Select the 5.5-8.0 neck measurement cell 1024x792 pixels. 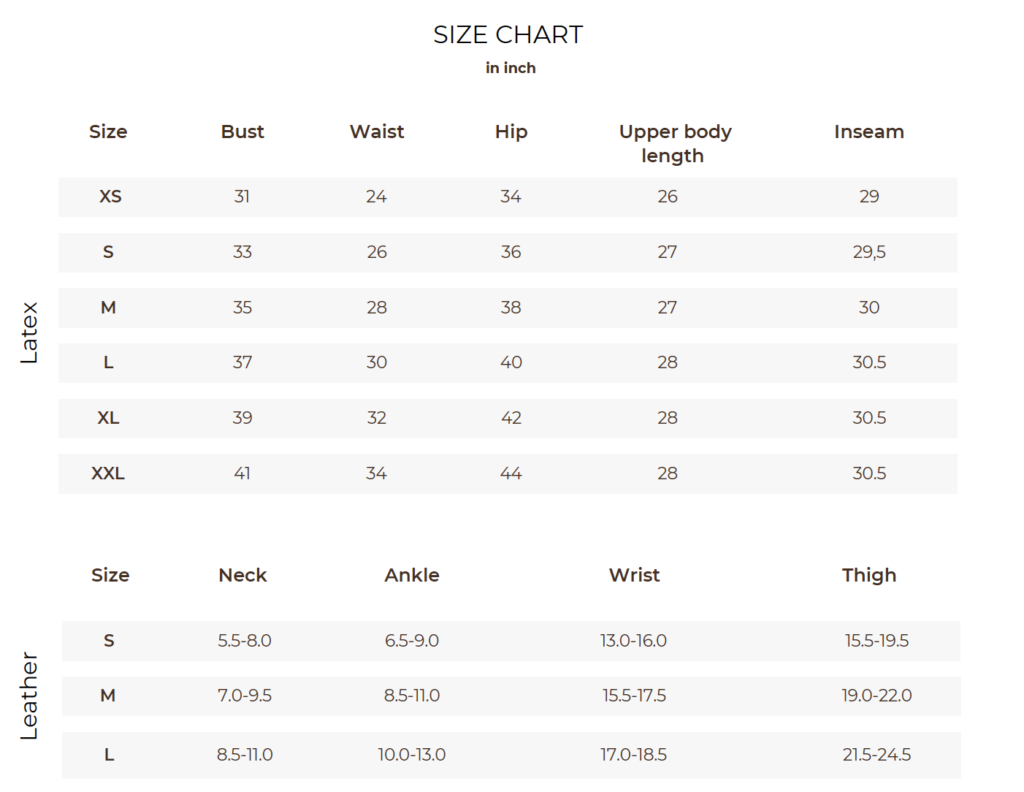click(x=245, y=641)
